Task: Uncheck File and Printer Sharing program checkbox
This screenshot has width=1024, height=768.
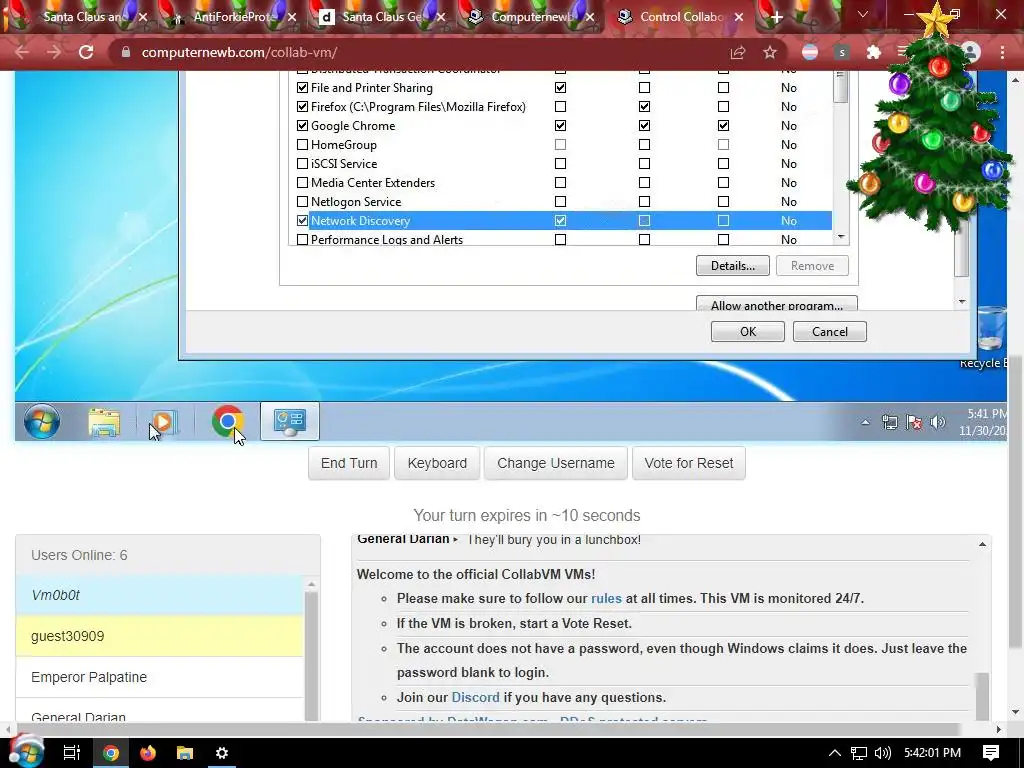Action: pyautogui.click(x=302, y=88)
